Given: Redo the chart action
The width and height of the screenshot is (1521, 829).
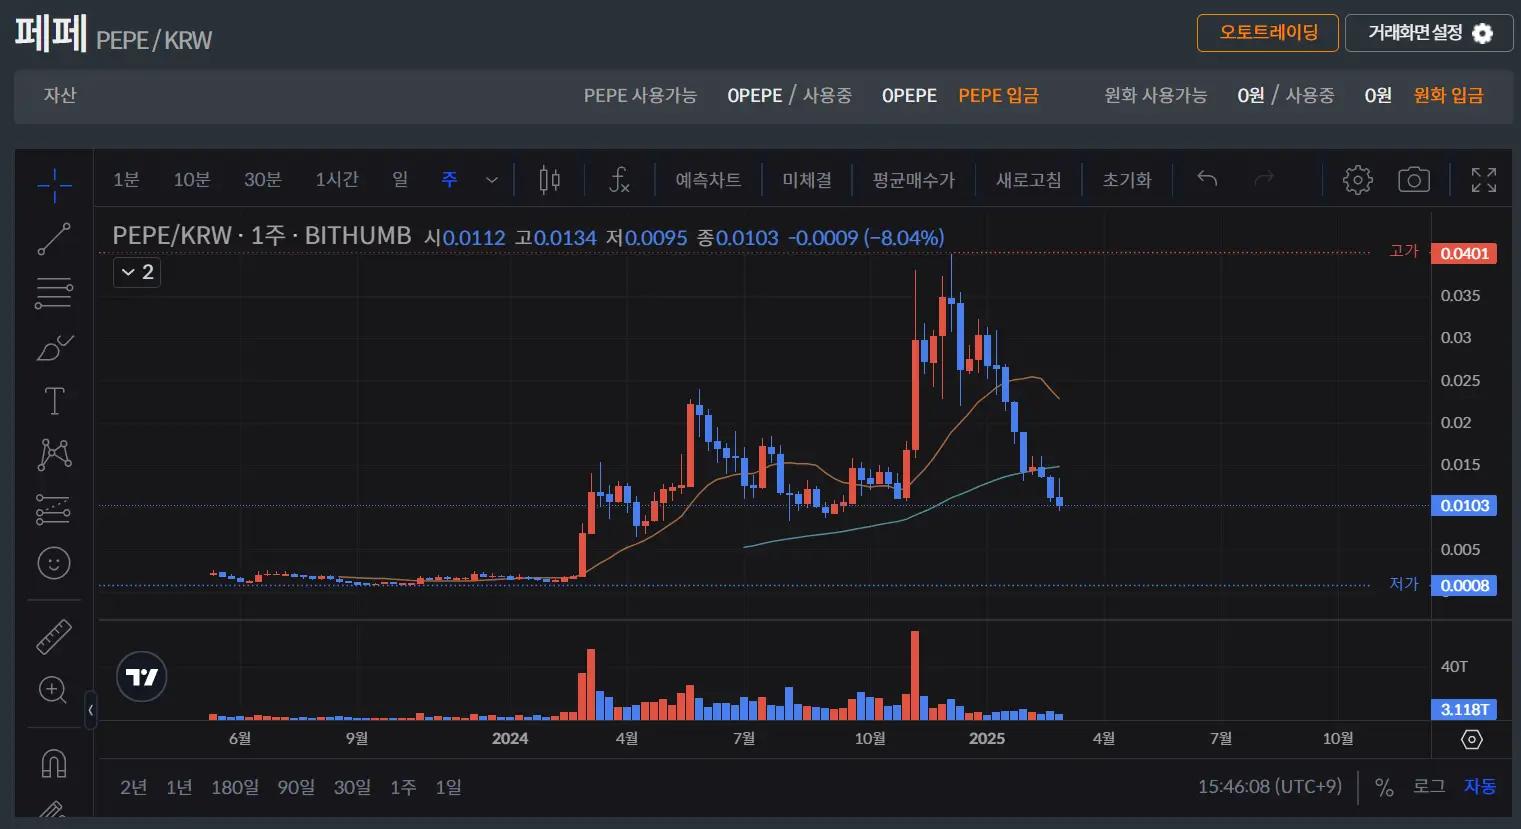Looking at the screenshot, I should tap(1264, 179).
